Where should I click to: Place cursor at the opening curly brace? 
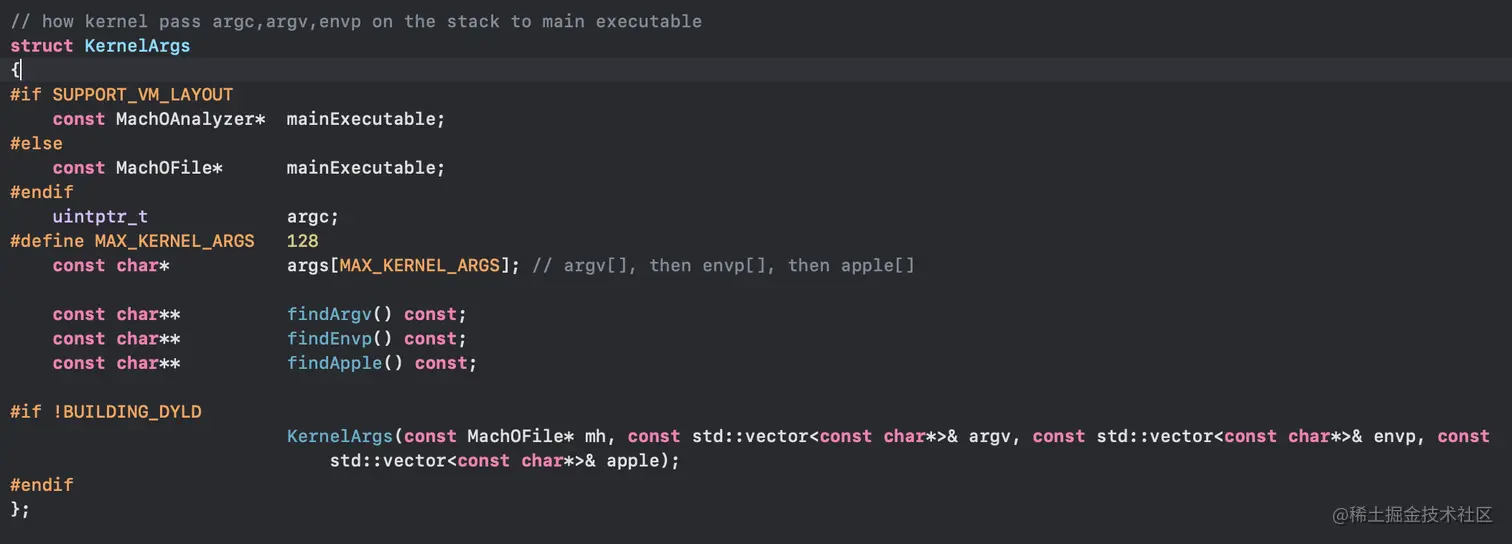15,70
